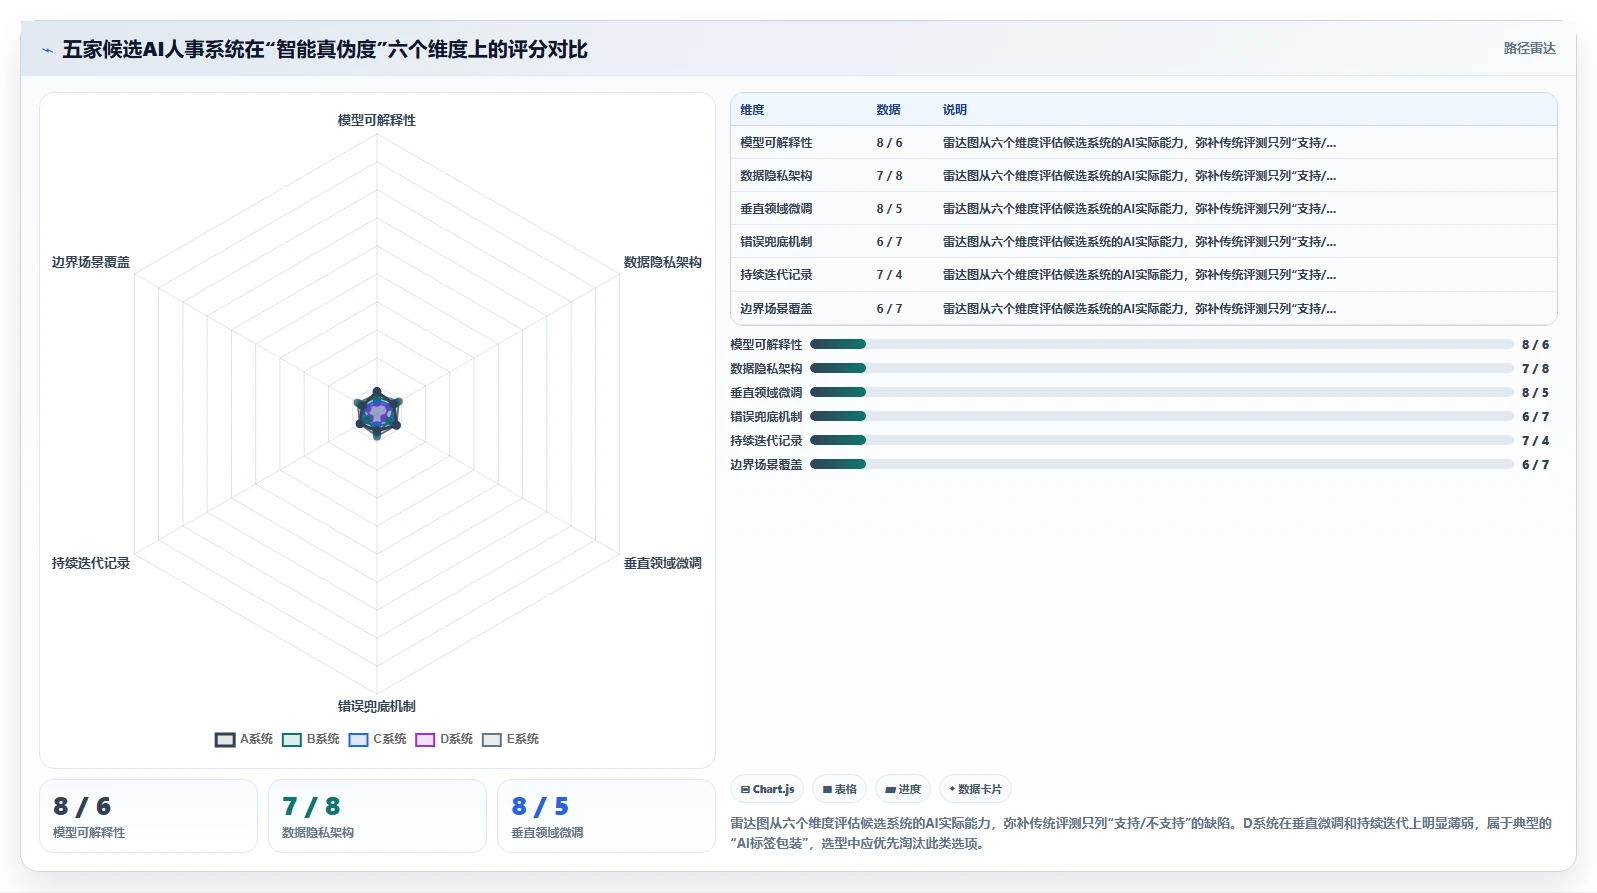Toggle E系统 dataset in legend

(x=510, y=739)
